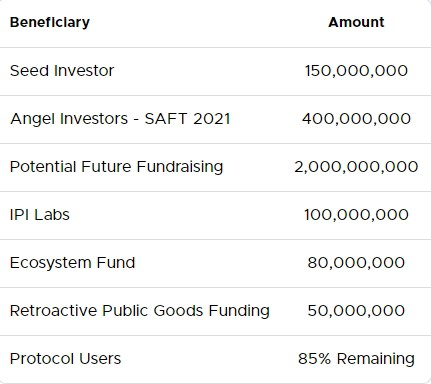The image size is (431, 384).
Task: Click the word SAFT in Angel row
Action: pos(165,119)
